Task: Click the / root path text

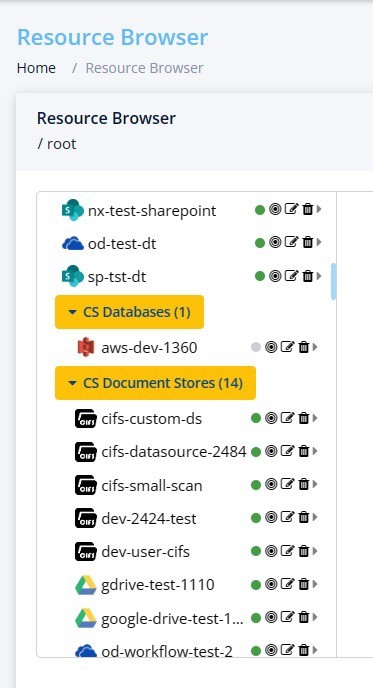Action: 57,144
